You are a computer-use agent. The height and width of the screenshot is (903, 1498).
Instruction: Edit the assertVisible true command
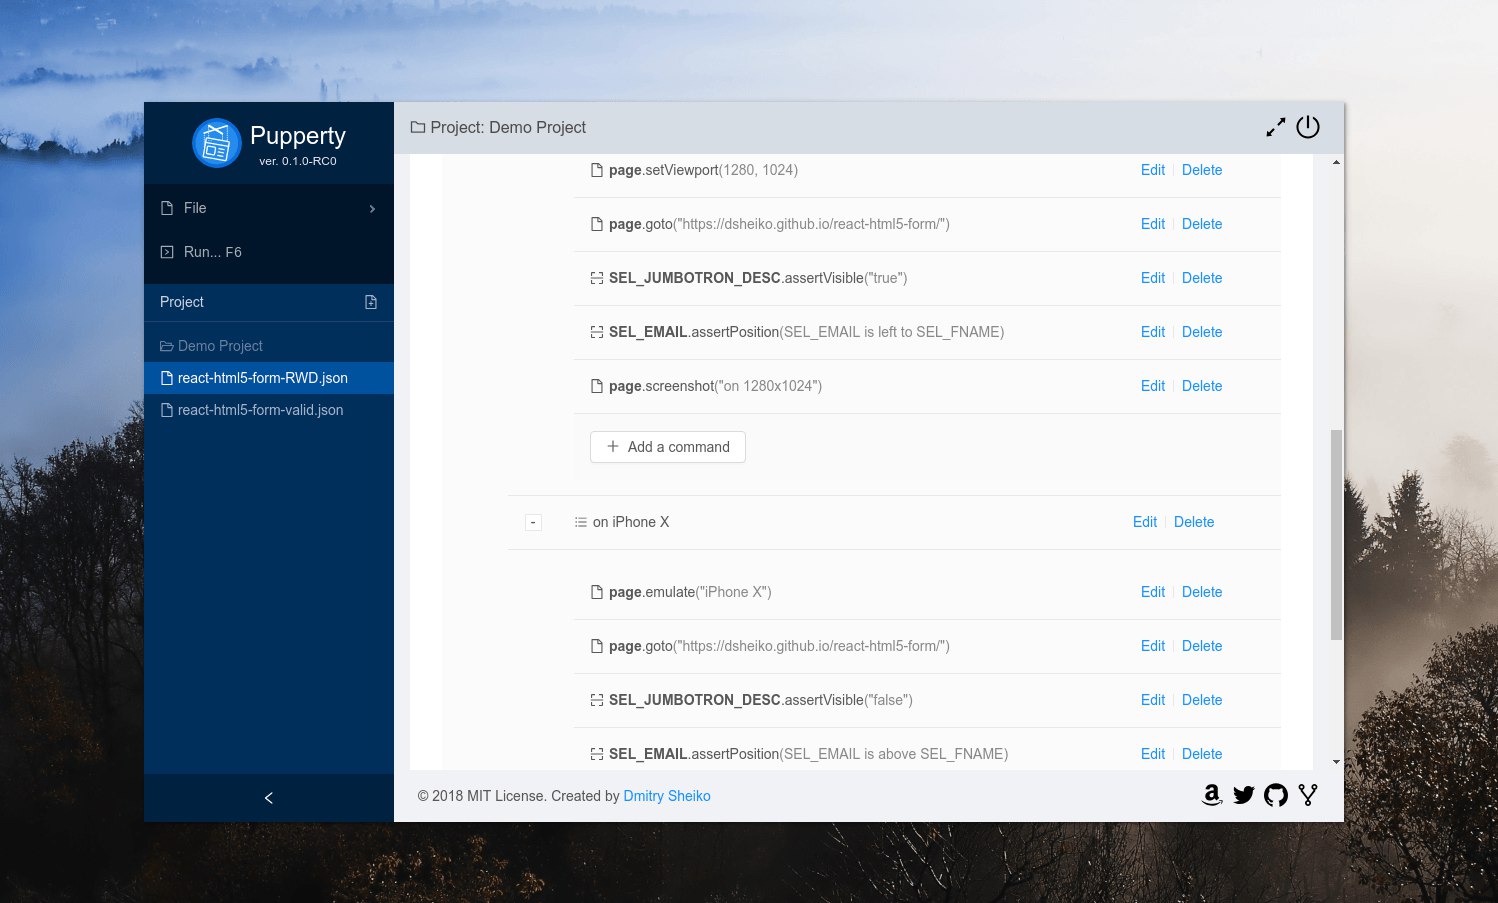tap(1153, 278)
